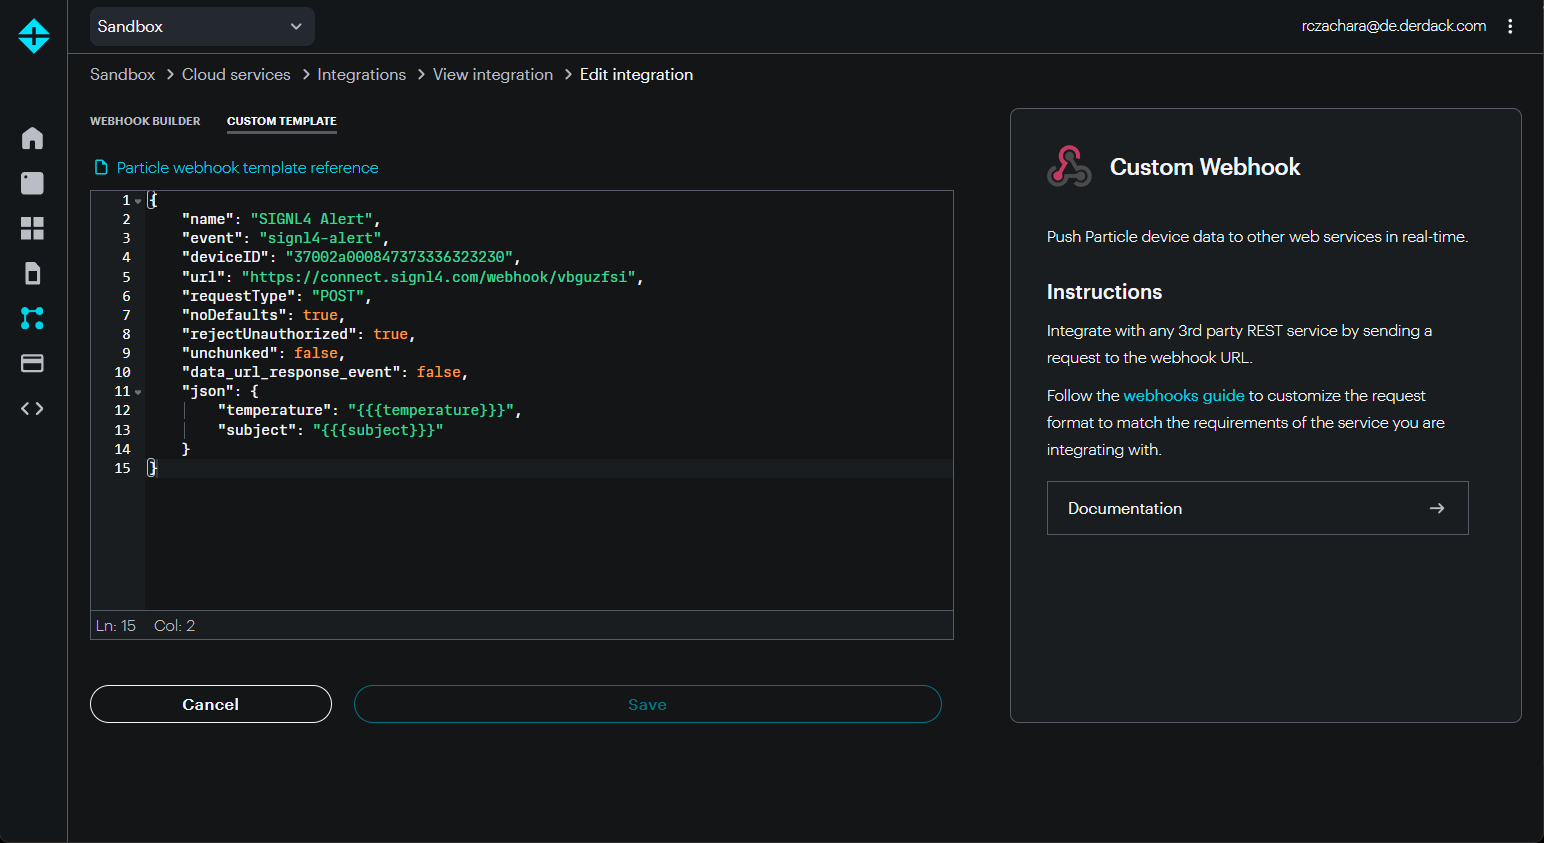The width and height of the screenshot is (1544, 843).
Task: Click the rejectUnauthorized true value
Action: (390, 334)
